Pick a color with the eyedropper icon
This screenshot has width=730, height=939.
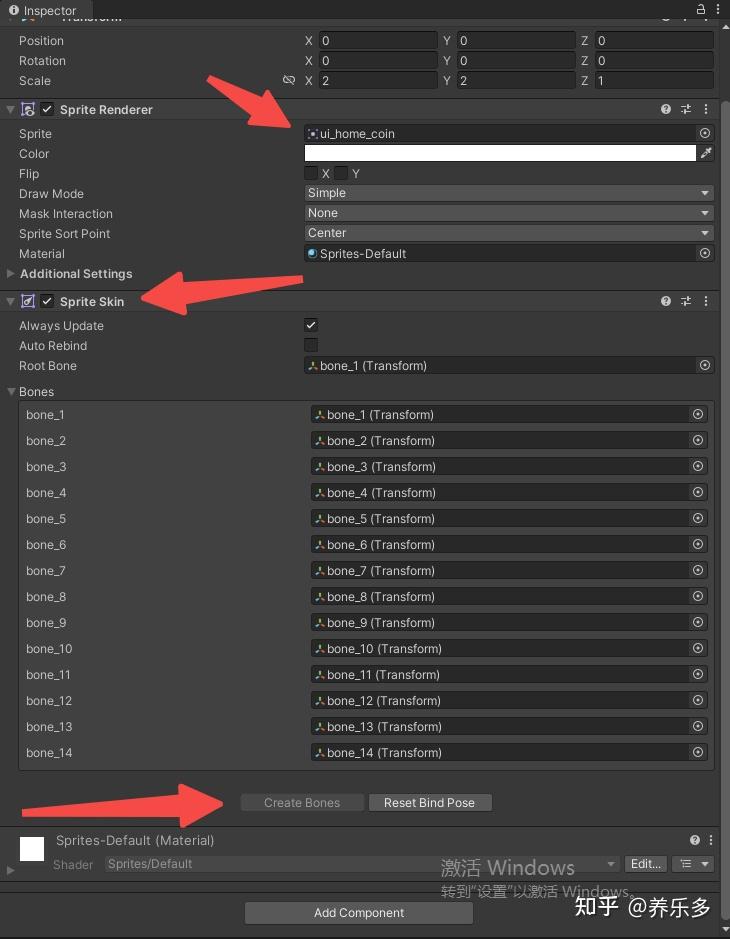pyautogui.click(x=706, y=153)
